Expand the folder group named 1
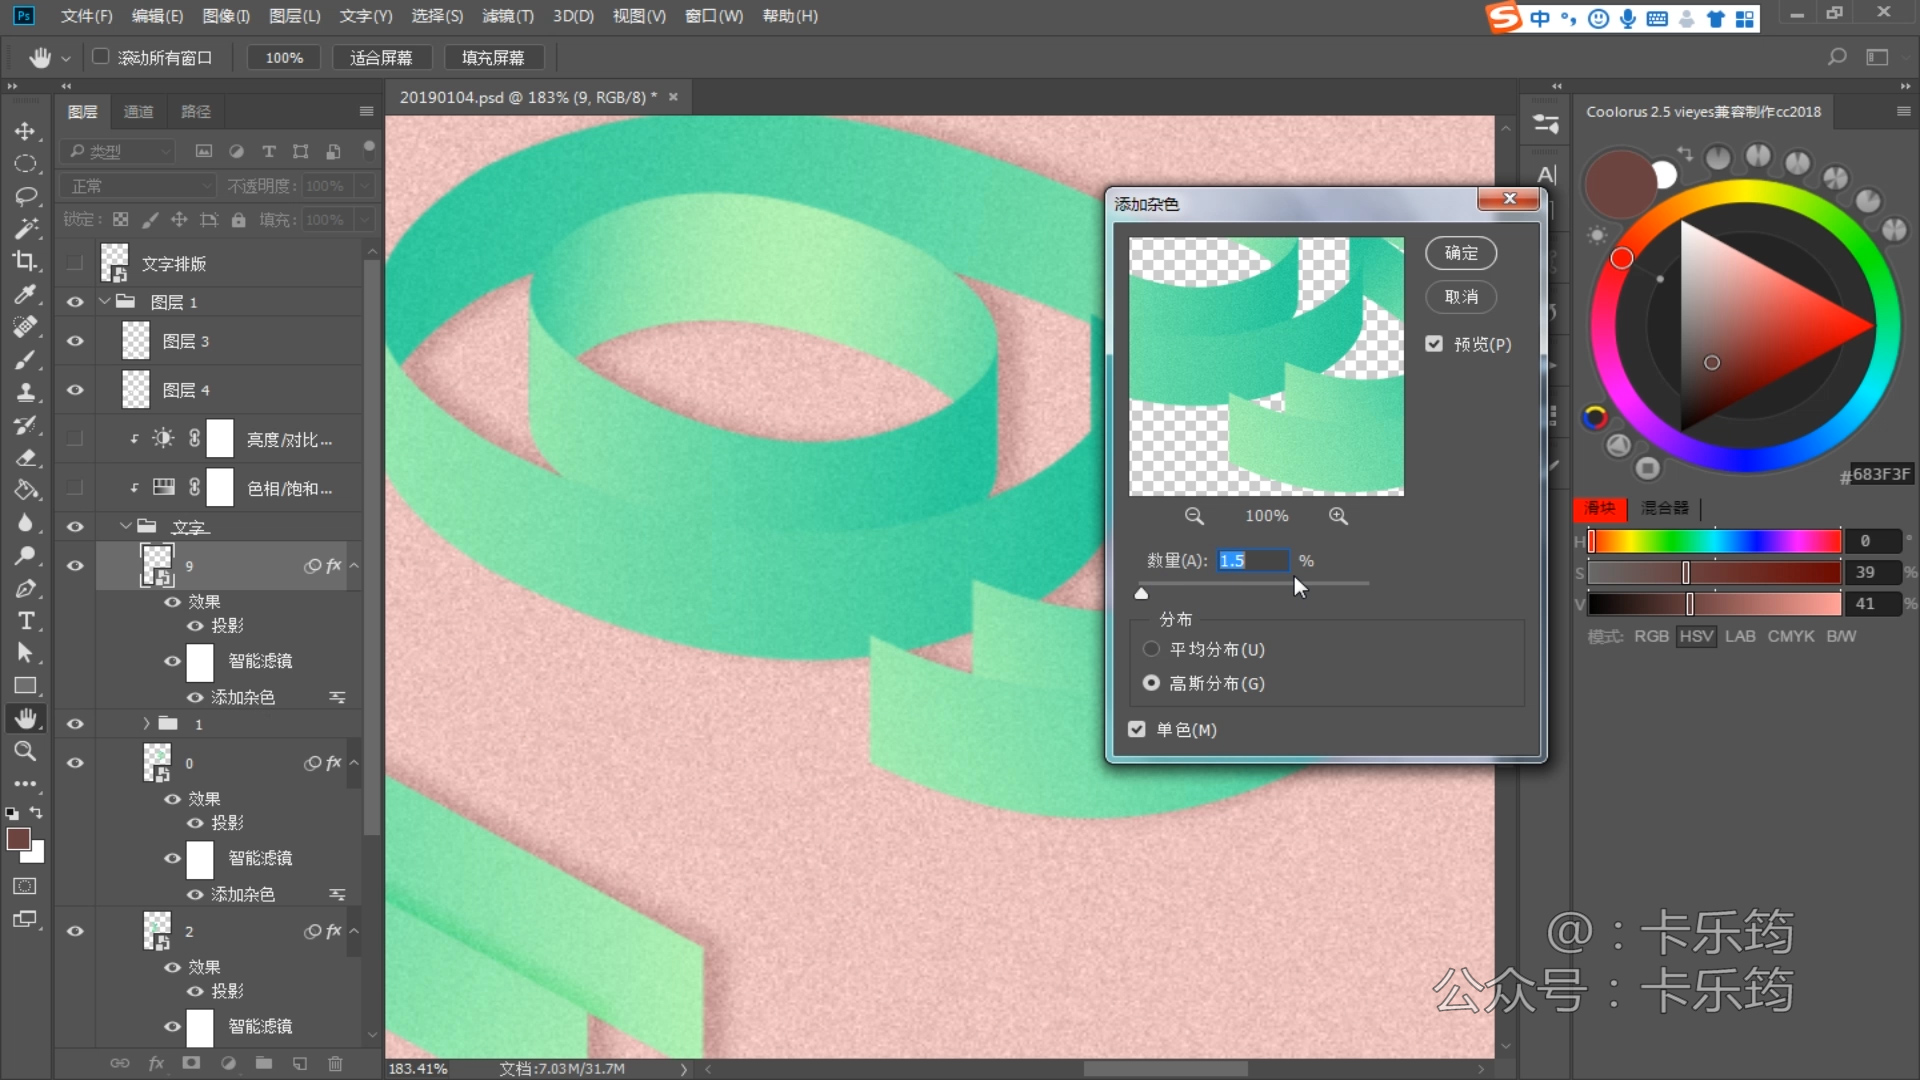Image resolution: width=1920 pixels, height=1080 pixels. click(x=146, y=724)
